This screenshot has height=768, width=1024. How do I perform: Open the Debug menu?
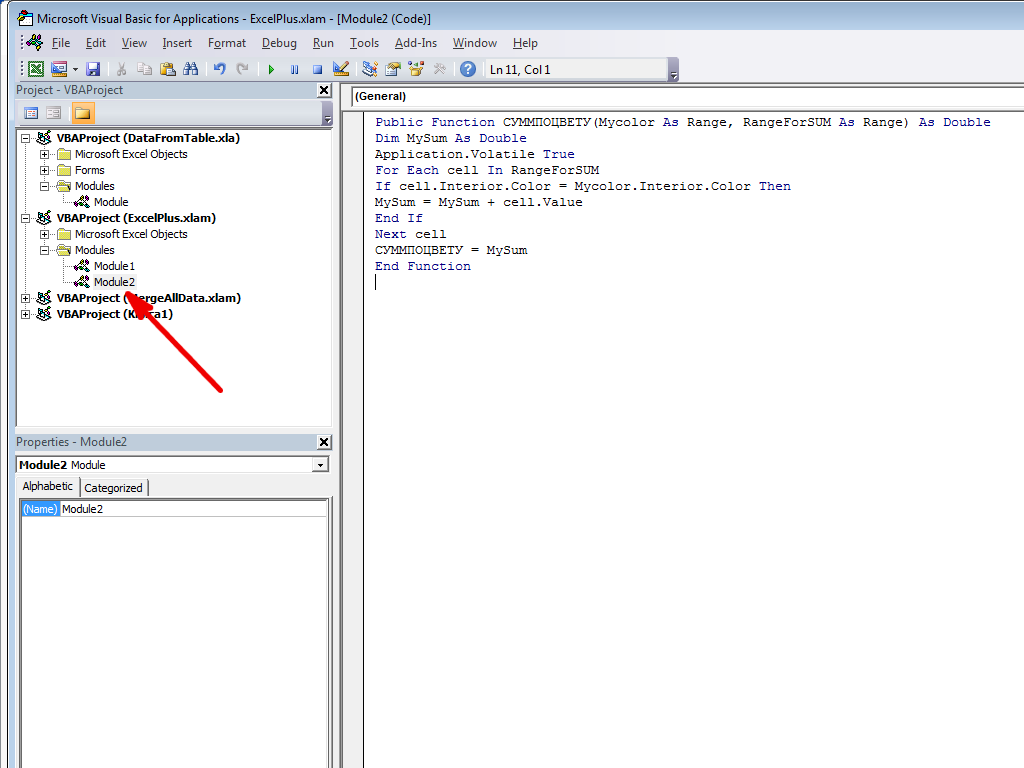(279, 43)
